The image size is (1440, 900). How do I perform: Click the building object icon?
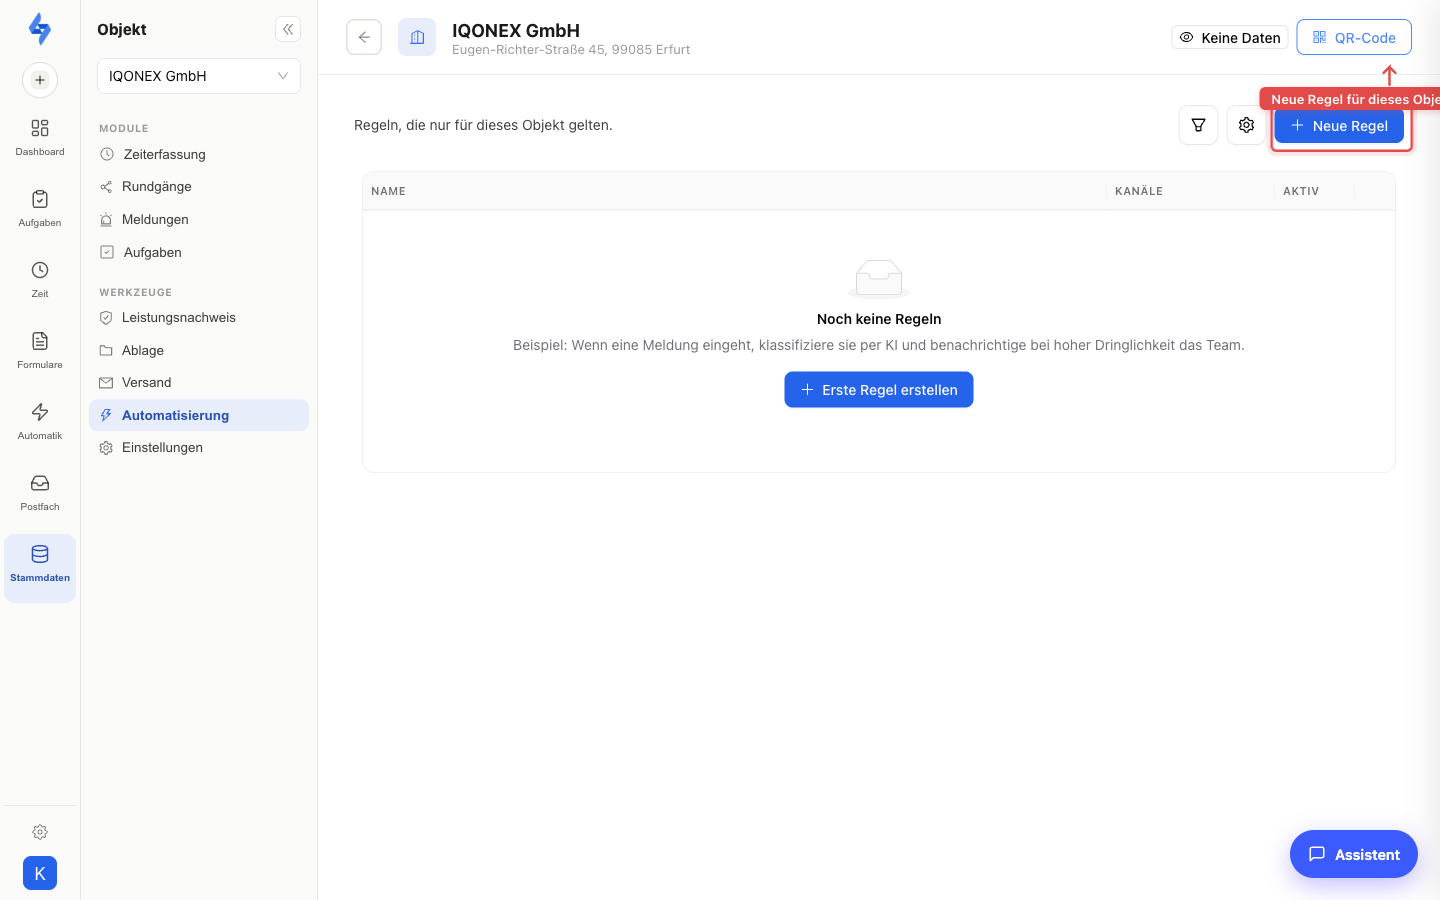pyautogui.click(x=417, y=37)
